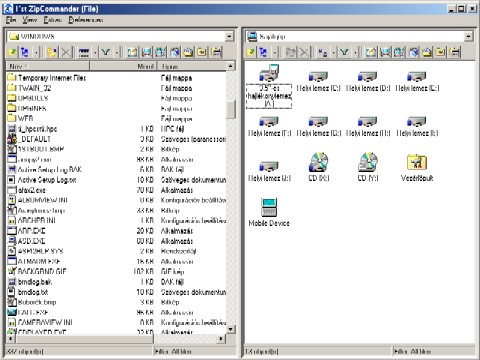This screenshot has height=360, width=480.
Task: Click the view mode icon in left toolbar
Action: pos(84,52)
